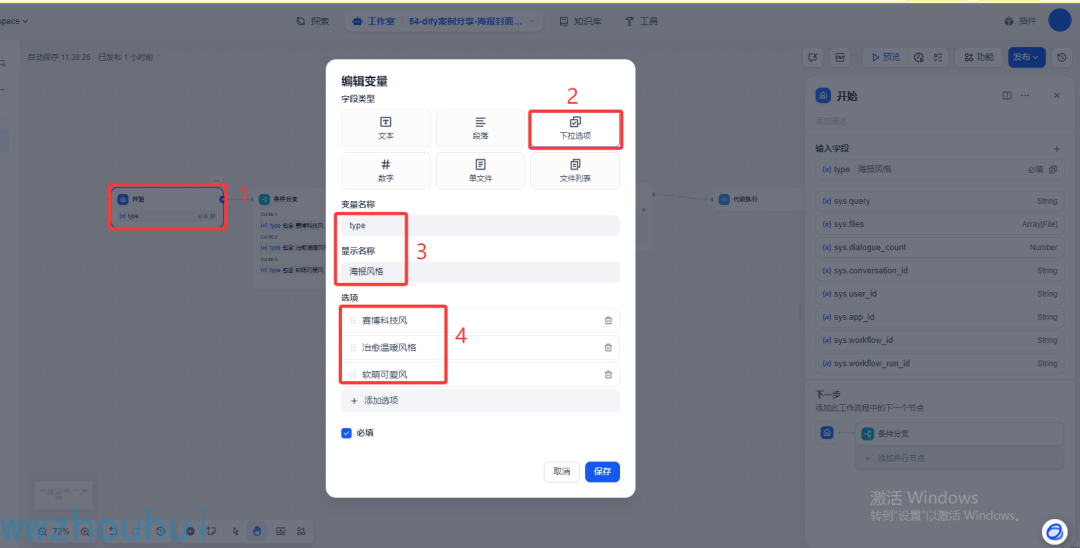Click the sys.query variable row
Viewport: 1080px width, 548px height.
coord(939,201)
